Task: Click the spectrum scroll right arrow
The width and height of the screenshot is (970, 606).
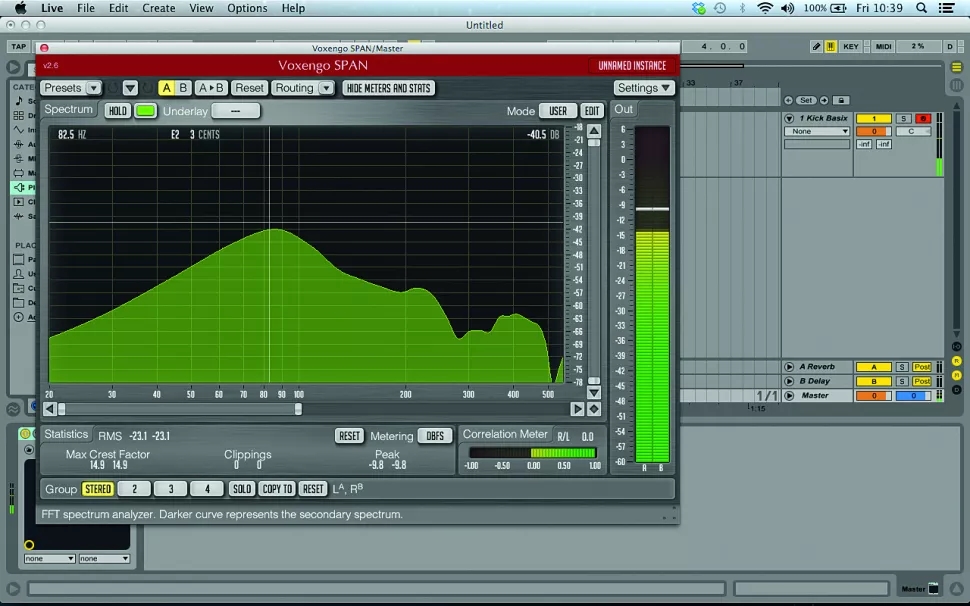Action: [x=577, y=409]
